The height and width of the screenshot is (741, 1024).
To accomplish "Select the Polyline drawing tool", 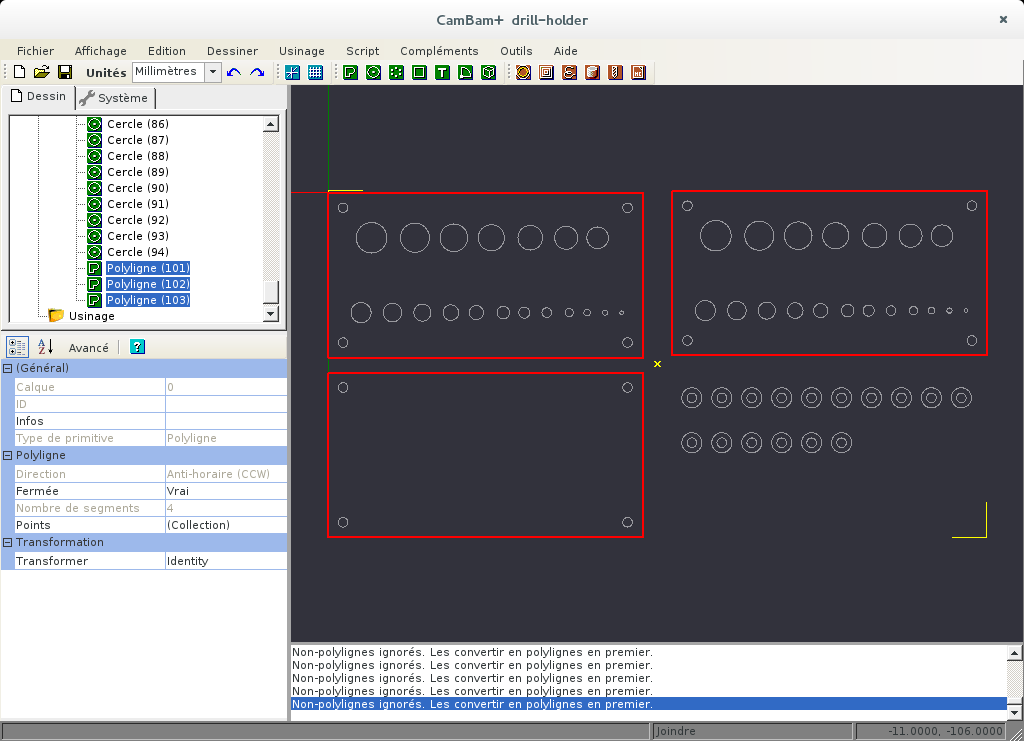I will point(351,72).
